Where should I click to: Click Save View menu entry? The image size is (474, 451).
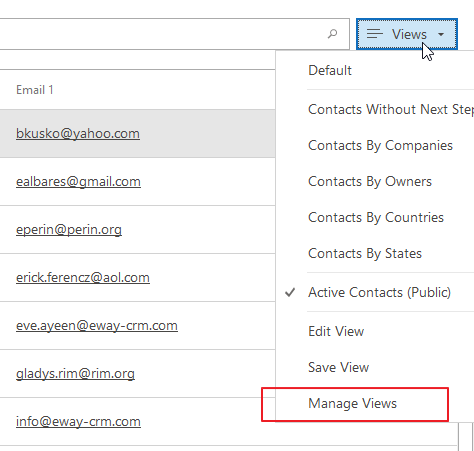click(338, 367)
